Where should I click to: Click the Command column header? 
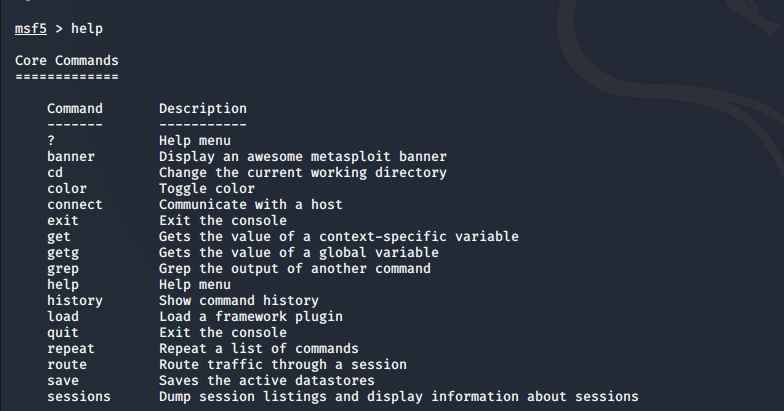coord(74,108)
